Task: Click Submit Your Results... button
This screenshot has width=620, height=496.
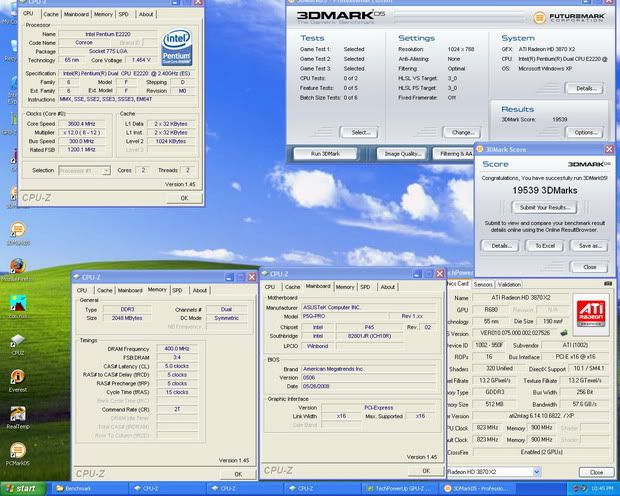Action: point(544,207)
